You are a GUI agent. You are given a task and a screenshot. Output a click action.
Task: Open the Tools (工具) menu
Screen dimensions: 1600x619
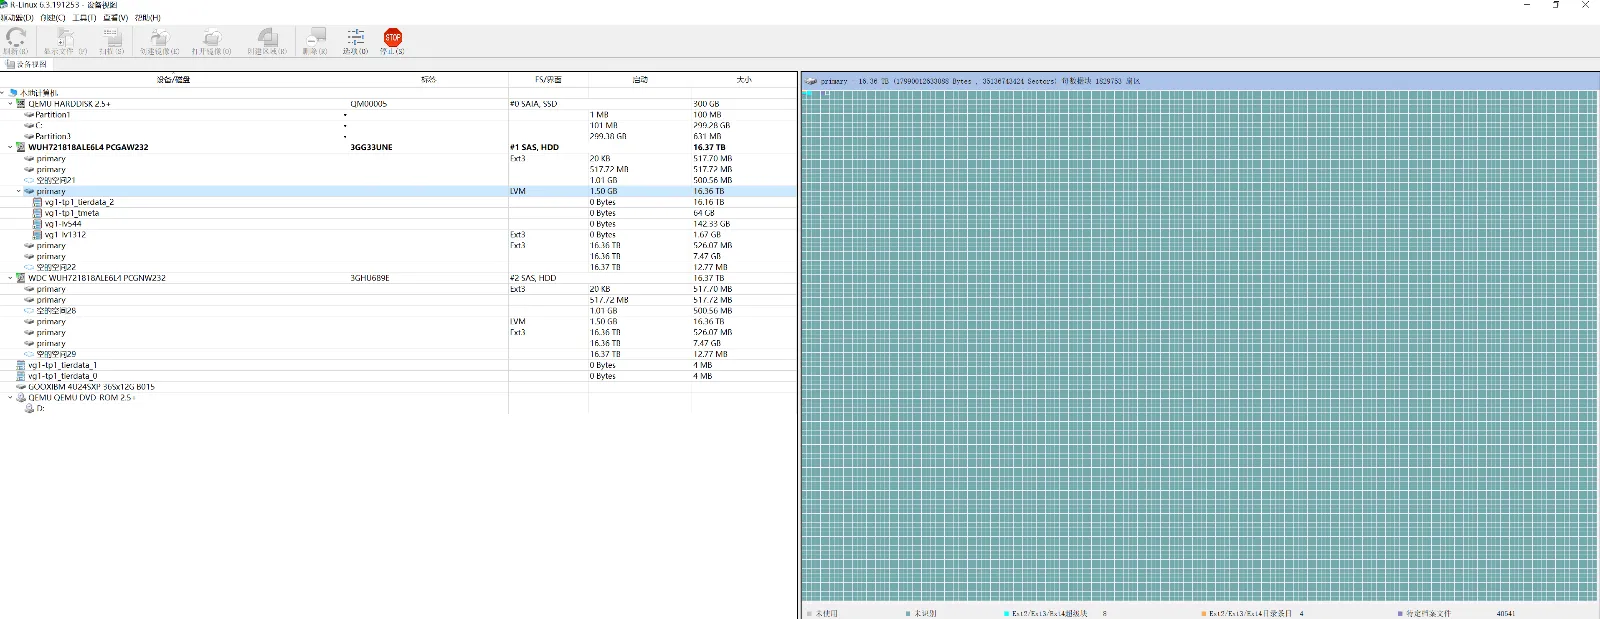[84, 18]
